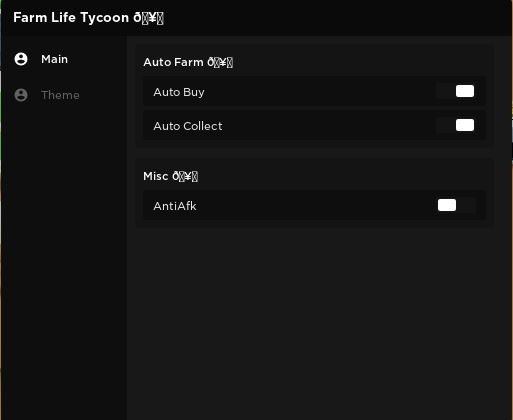Click the dimmed person icon beside Theme

coord(21,95)
